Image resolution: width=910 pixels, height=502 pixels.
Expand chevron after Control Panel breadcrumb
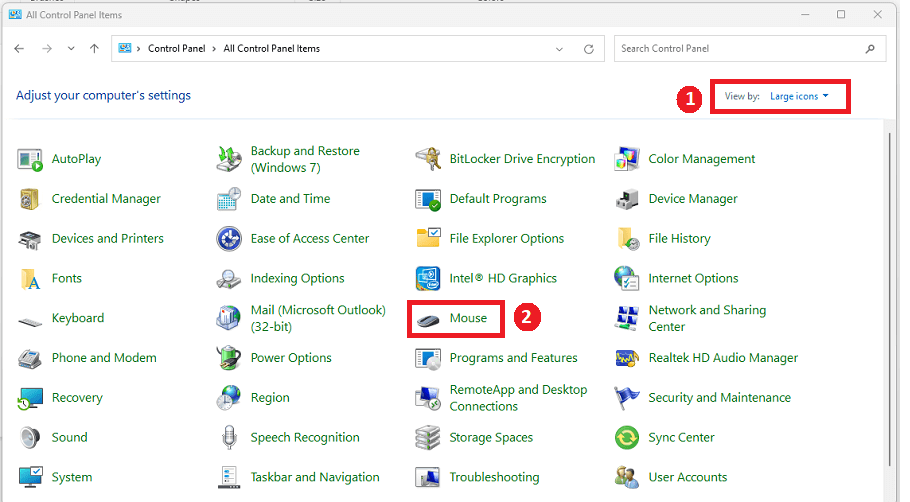point(214,49)
